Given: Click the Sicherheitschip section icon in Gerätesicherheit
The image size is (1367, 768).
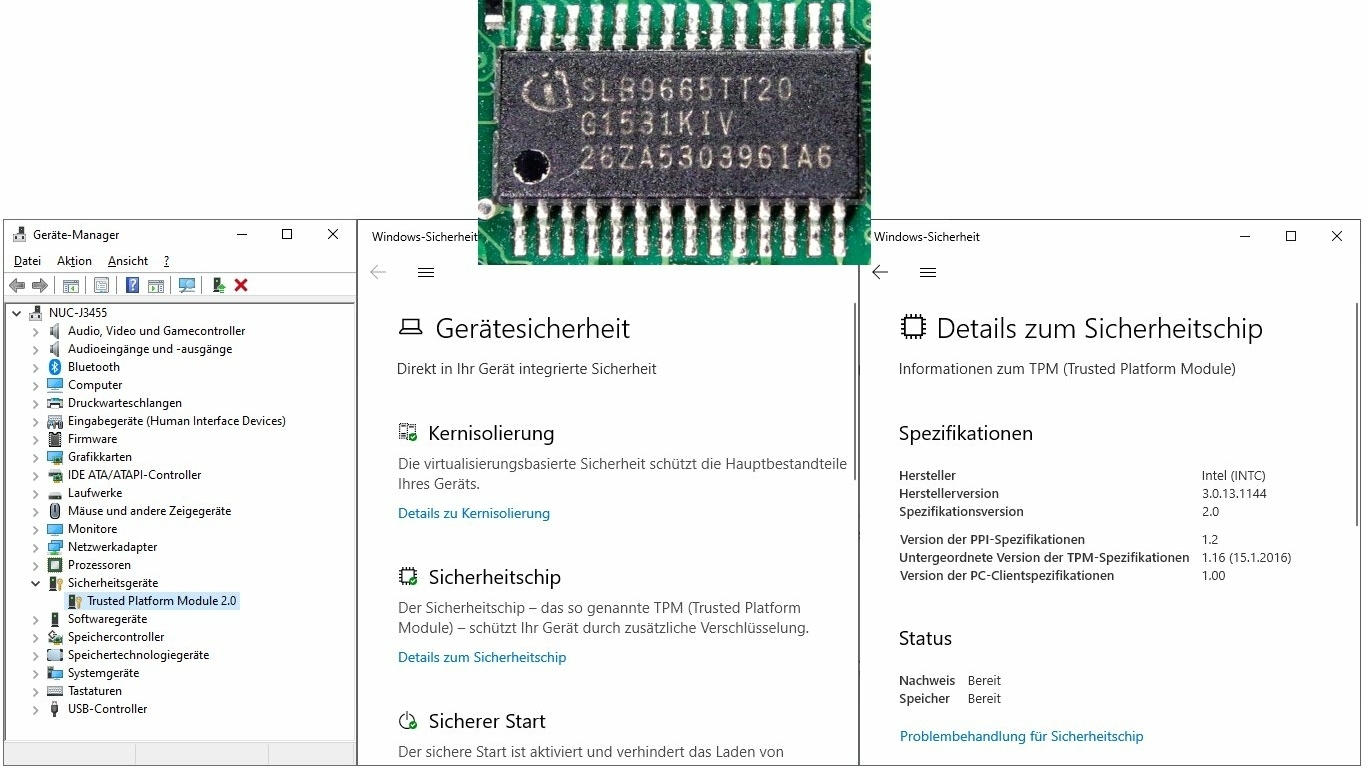Looking at the screenshot, I should (x=408, y=576).
